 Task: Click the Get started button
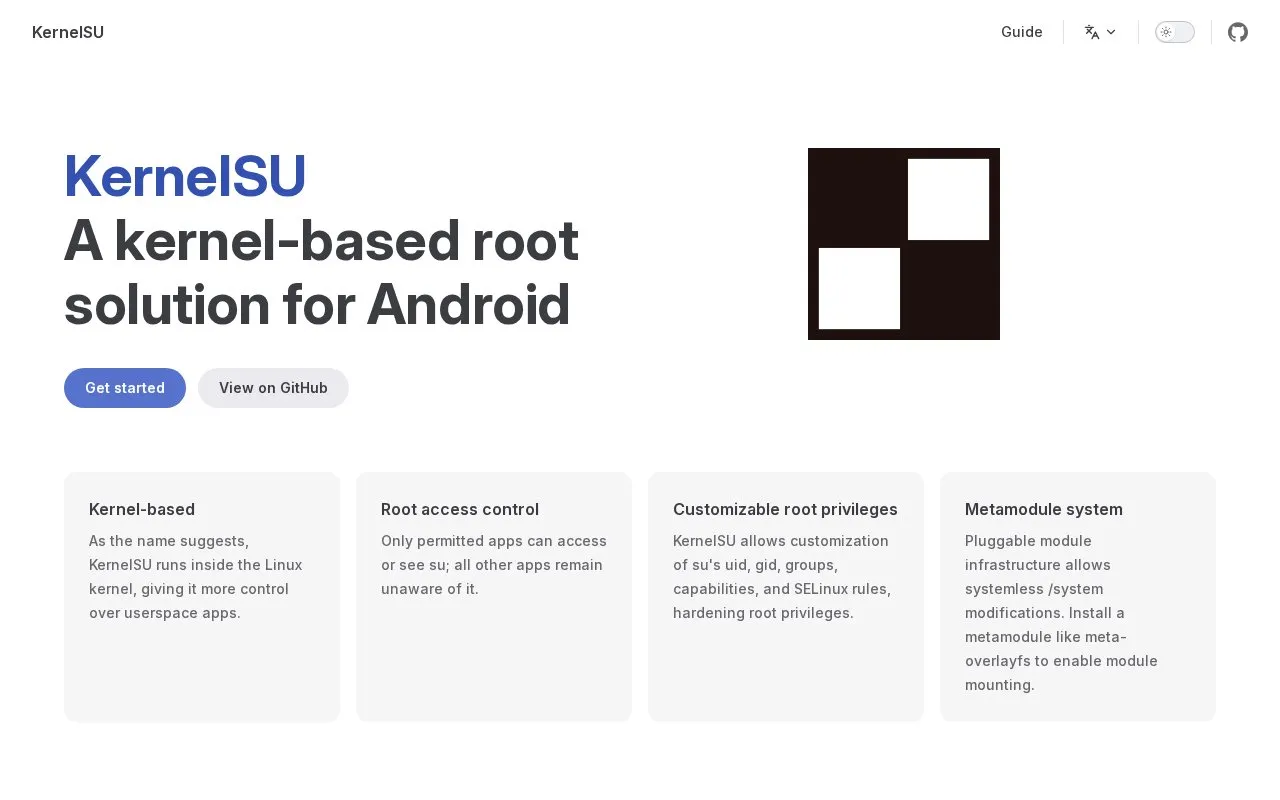tap(125, 388)
